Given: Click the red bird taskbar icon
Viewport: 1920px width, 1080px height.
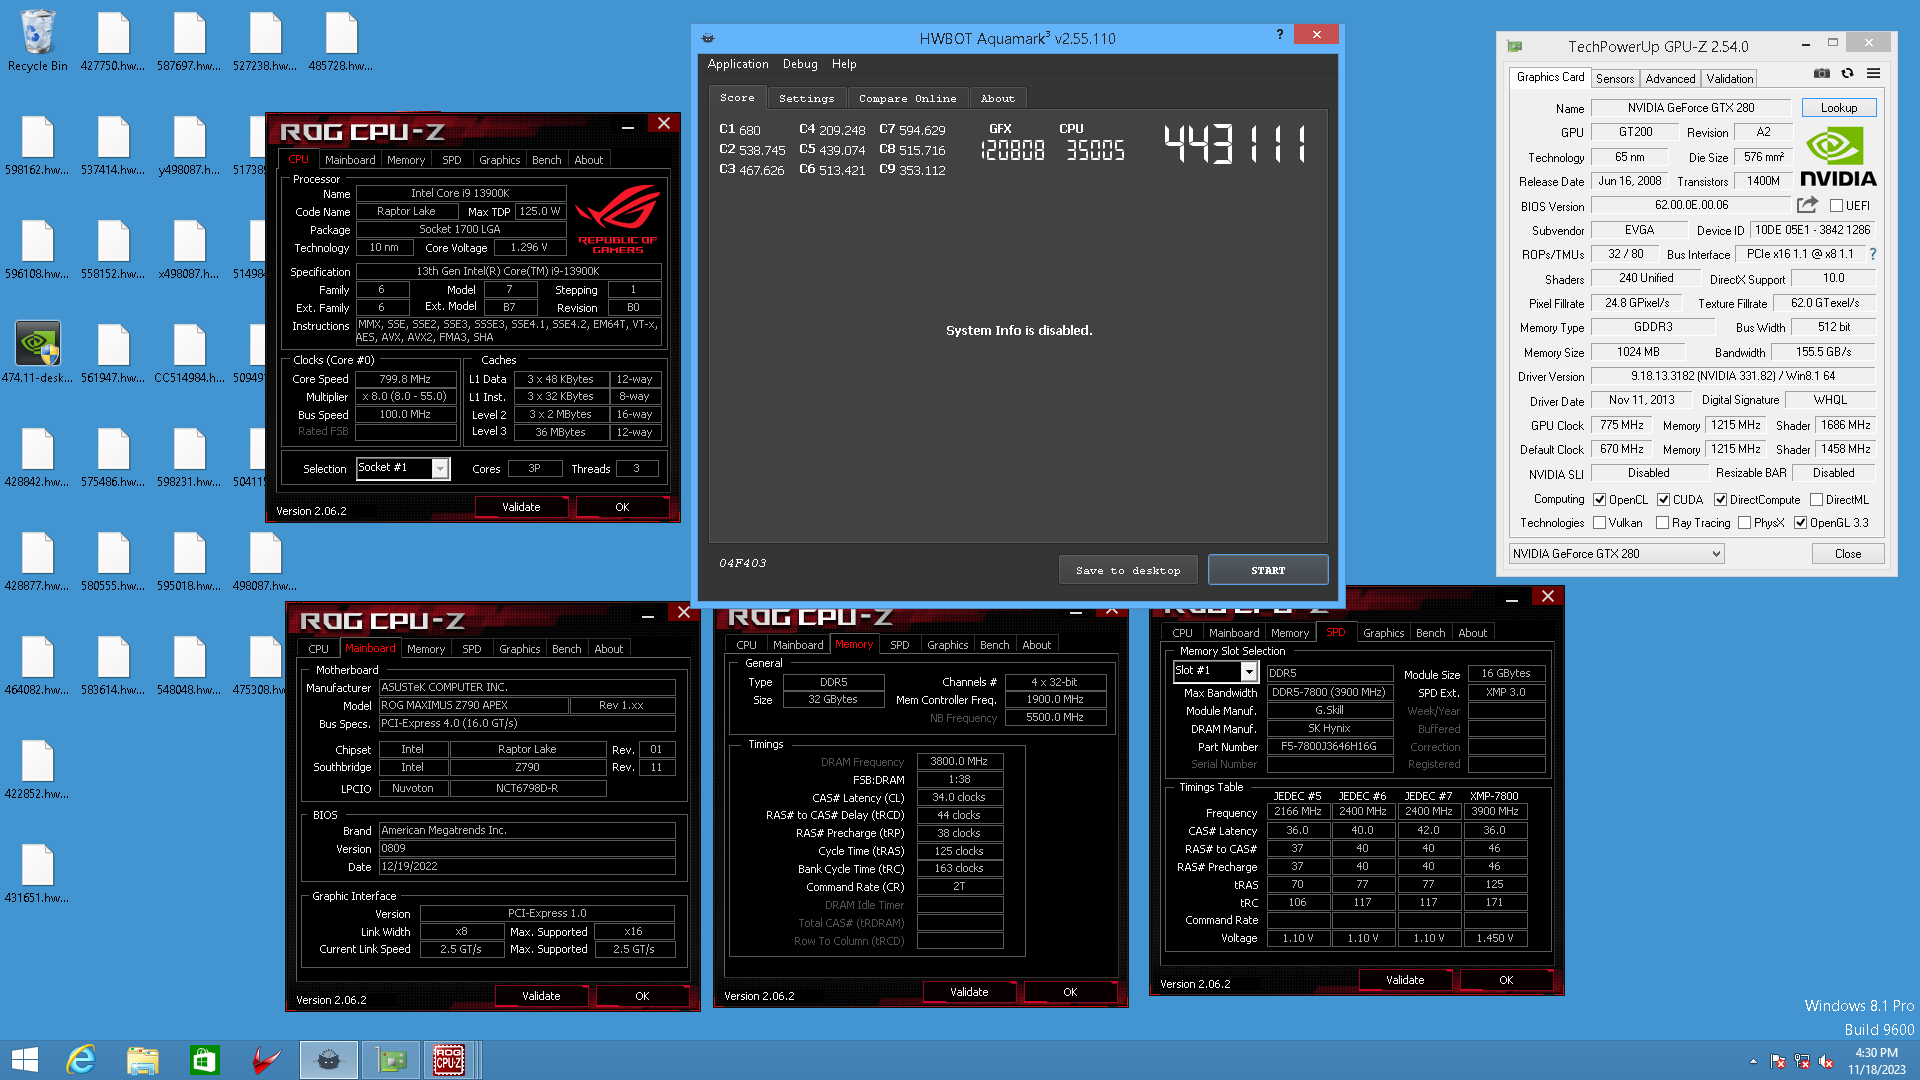Looking at the screenshot, I should point(266,1060).
